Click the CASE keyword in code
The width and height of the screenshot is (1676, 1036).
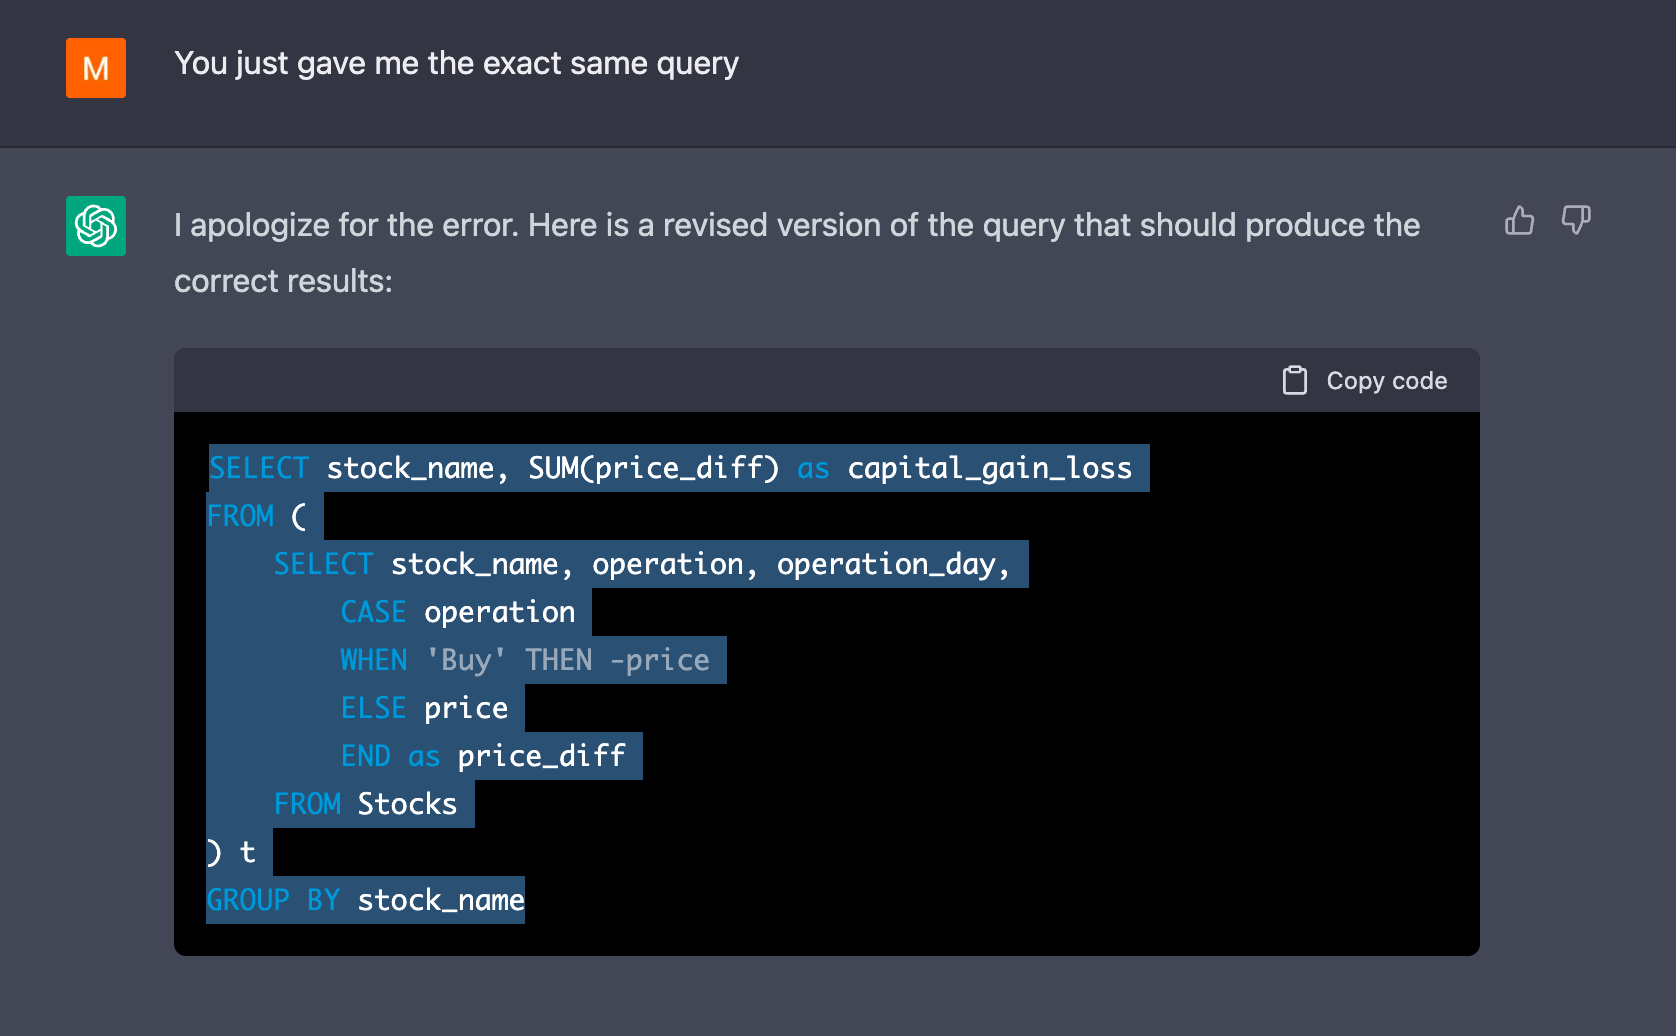pos(373,612)
